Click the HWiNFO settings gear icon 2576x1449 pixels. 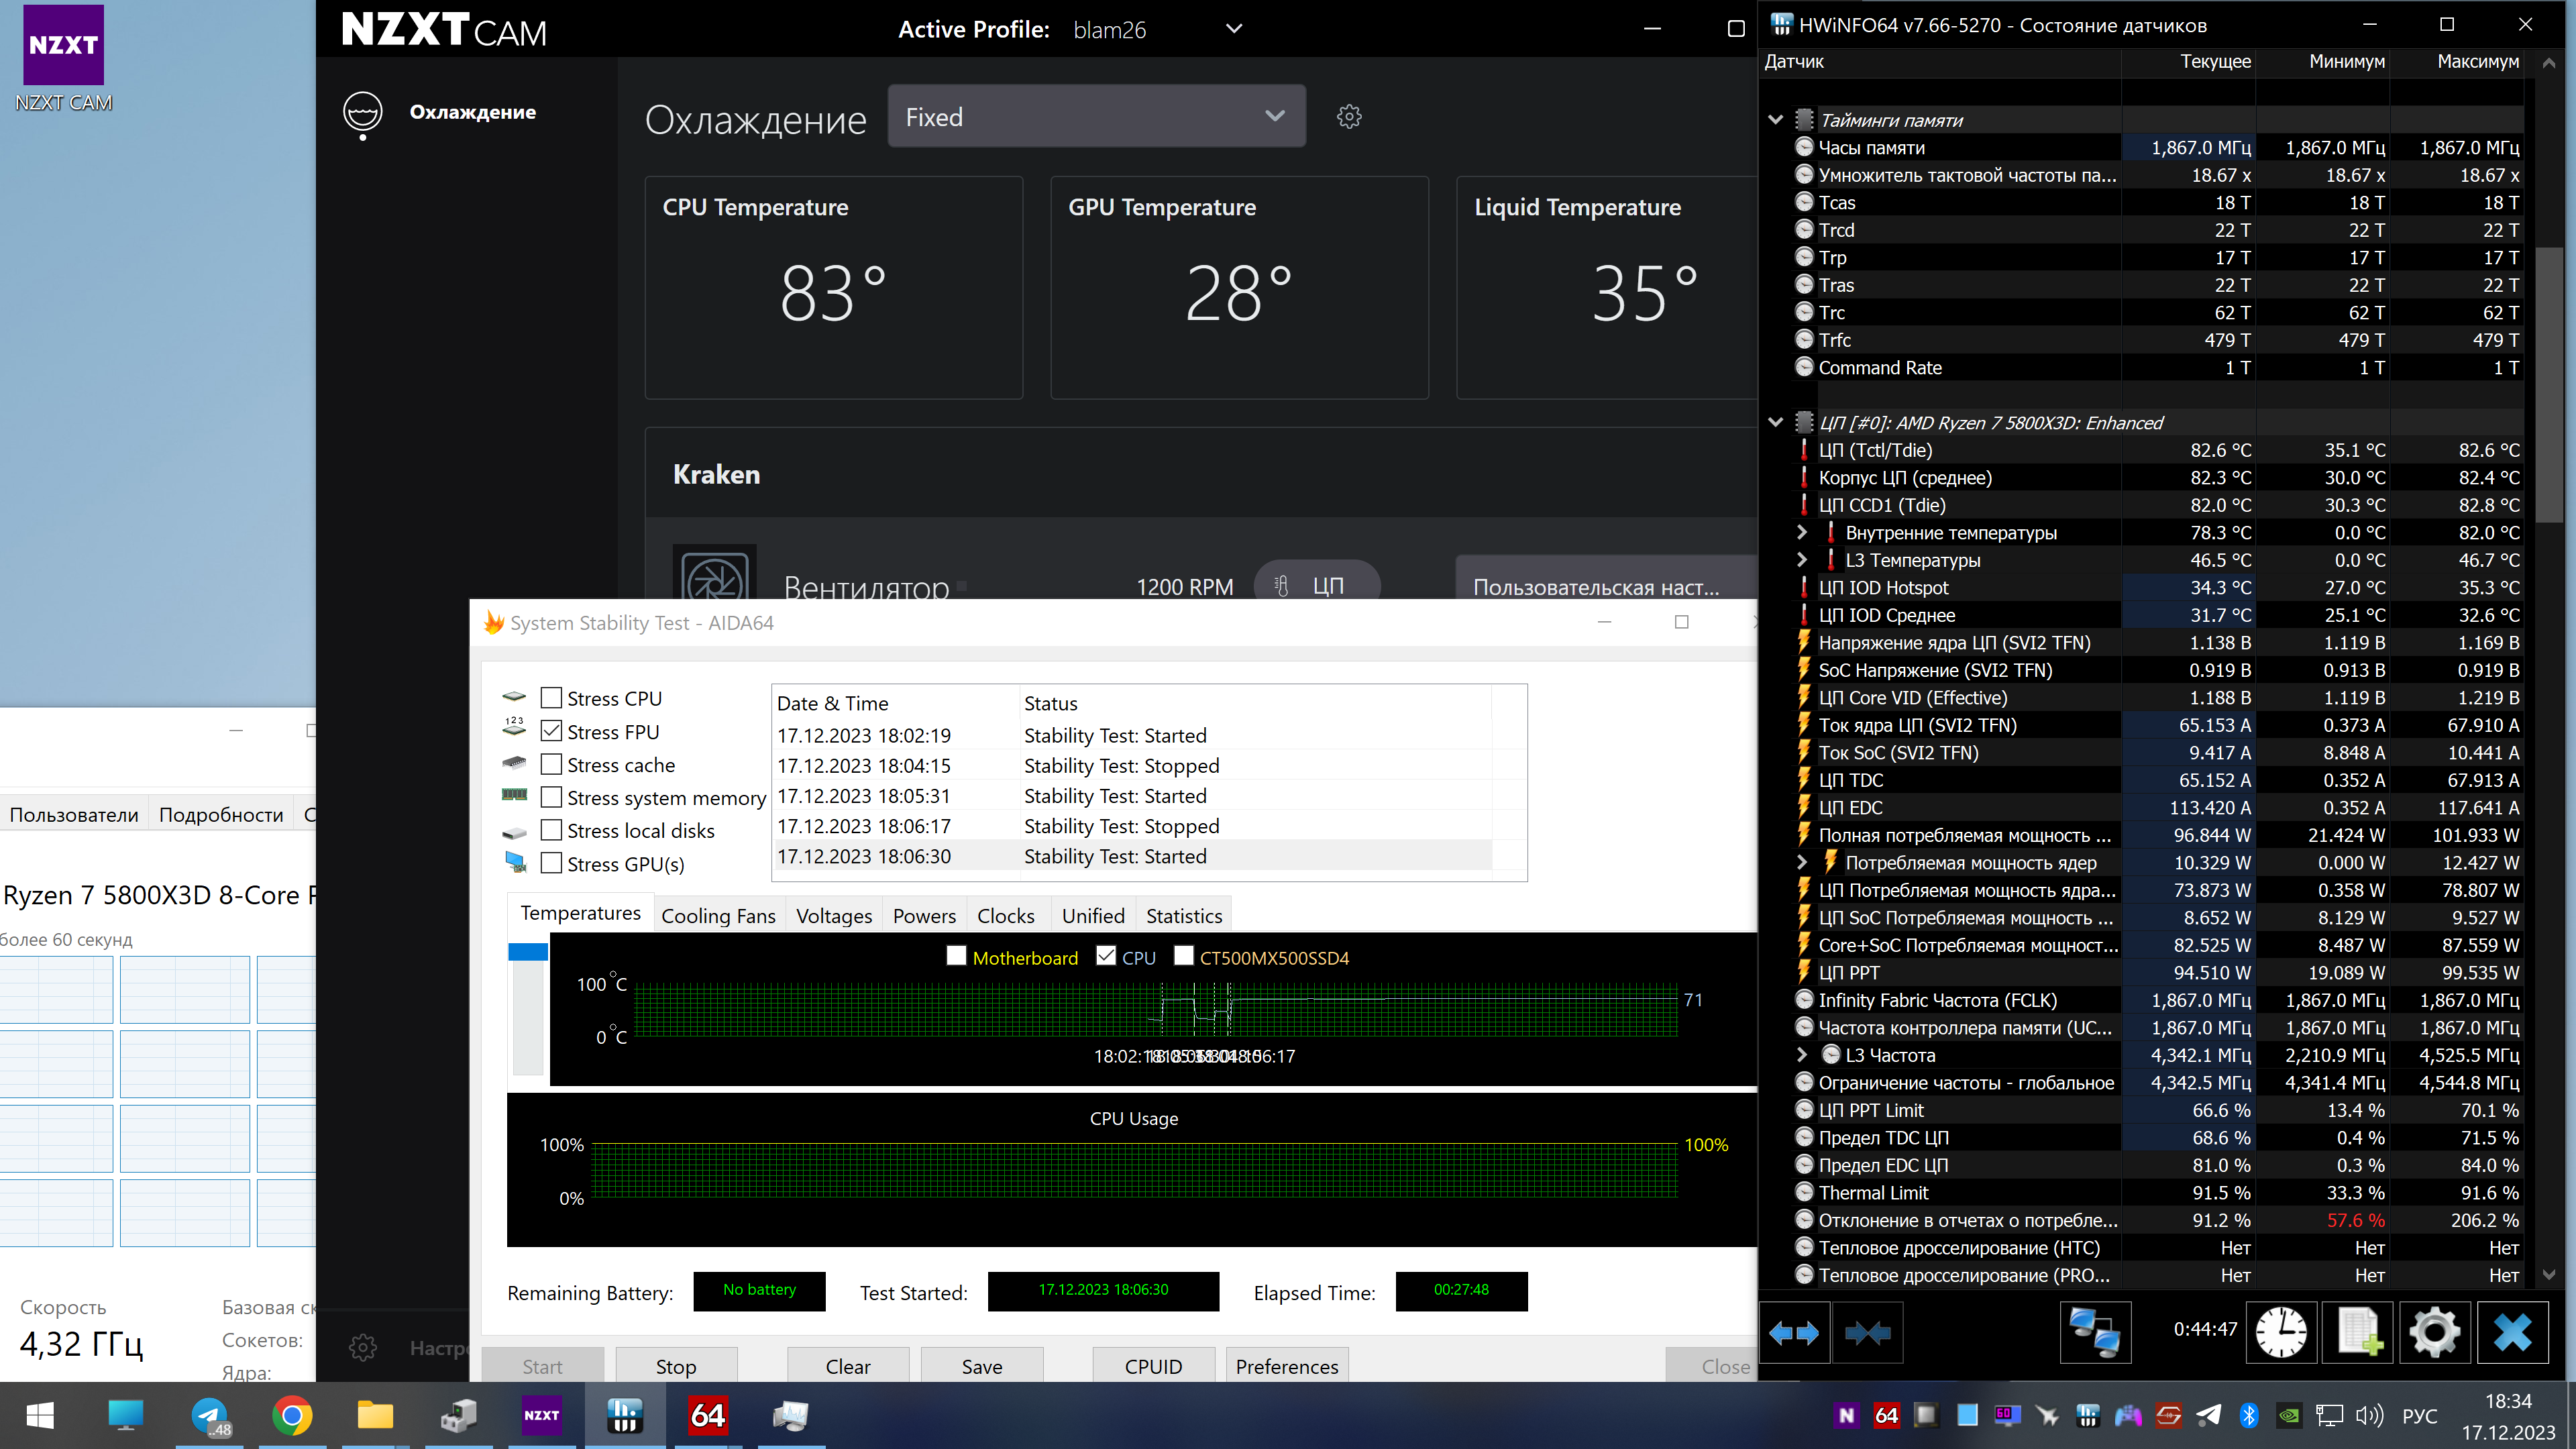pos(2434,1332)
